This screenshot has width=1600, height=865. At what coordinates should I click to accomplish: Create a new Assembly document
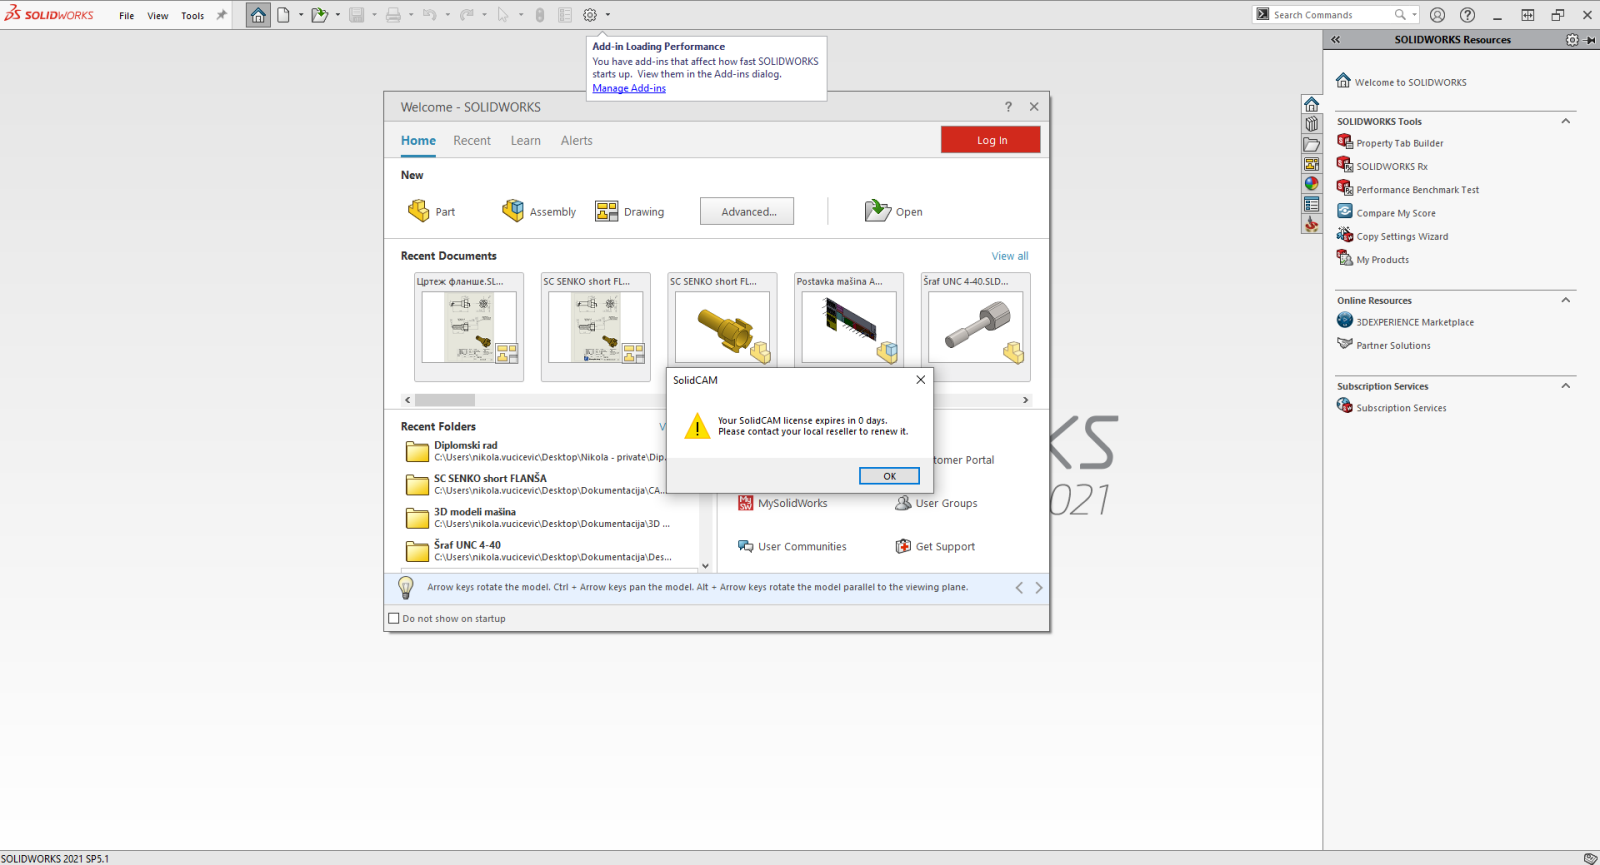tap(539, 212)
